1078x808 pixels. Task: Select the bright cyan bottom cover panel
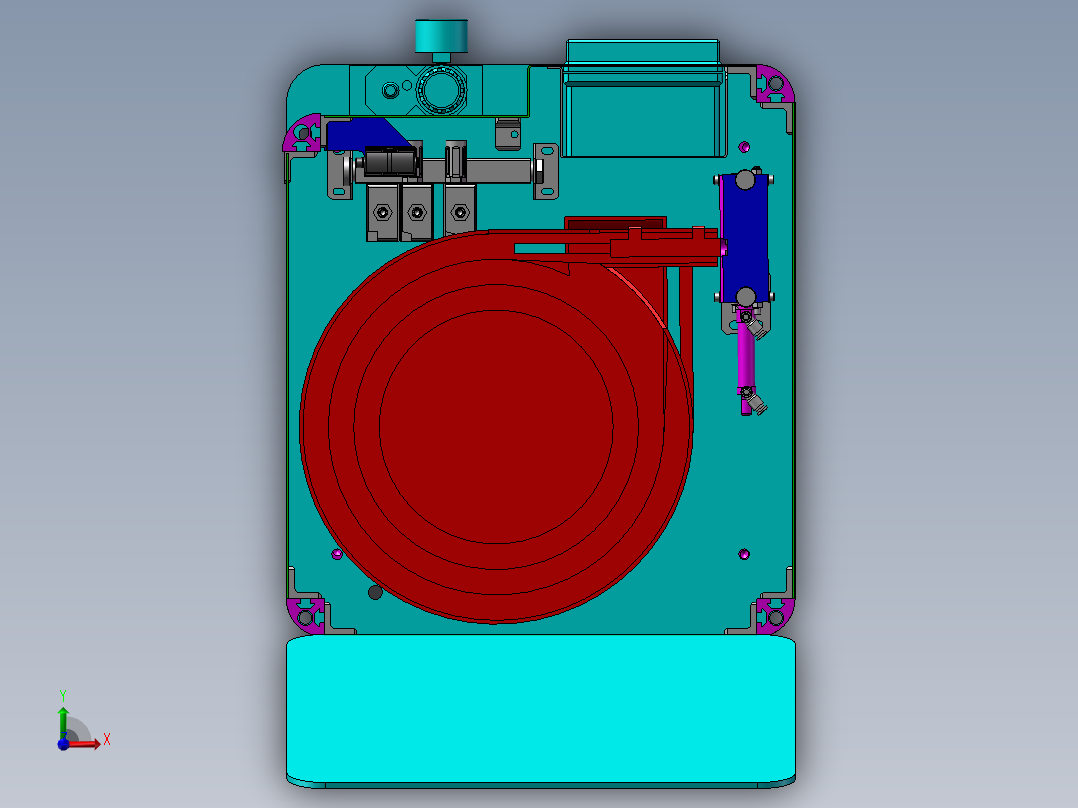coord(541,710)
